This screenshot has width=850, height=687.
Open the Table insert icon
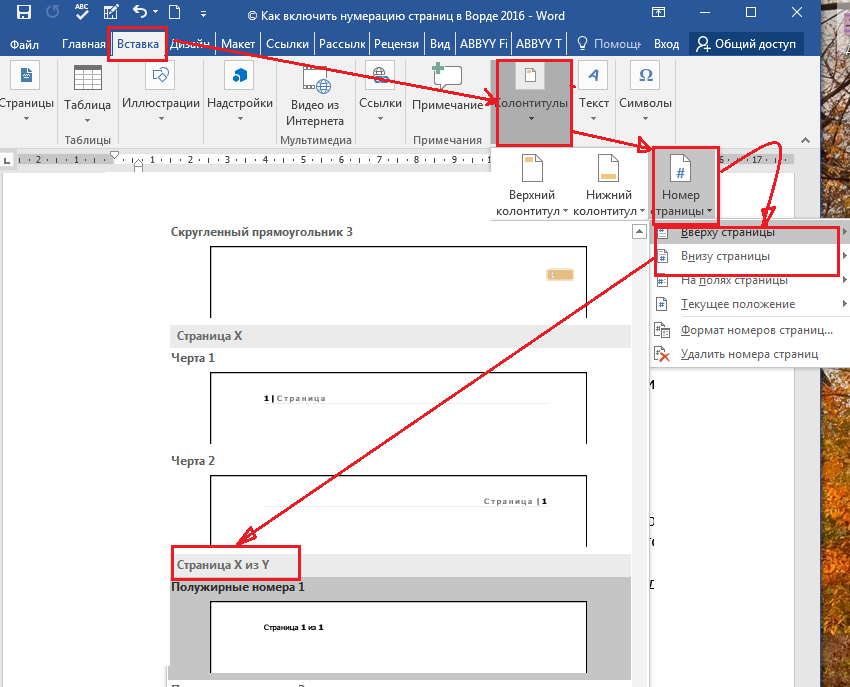tap(87, 78)
